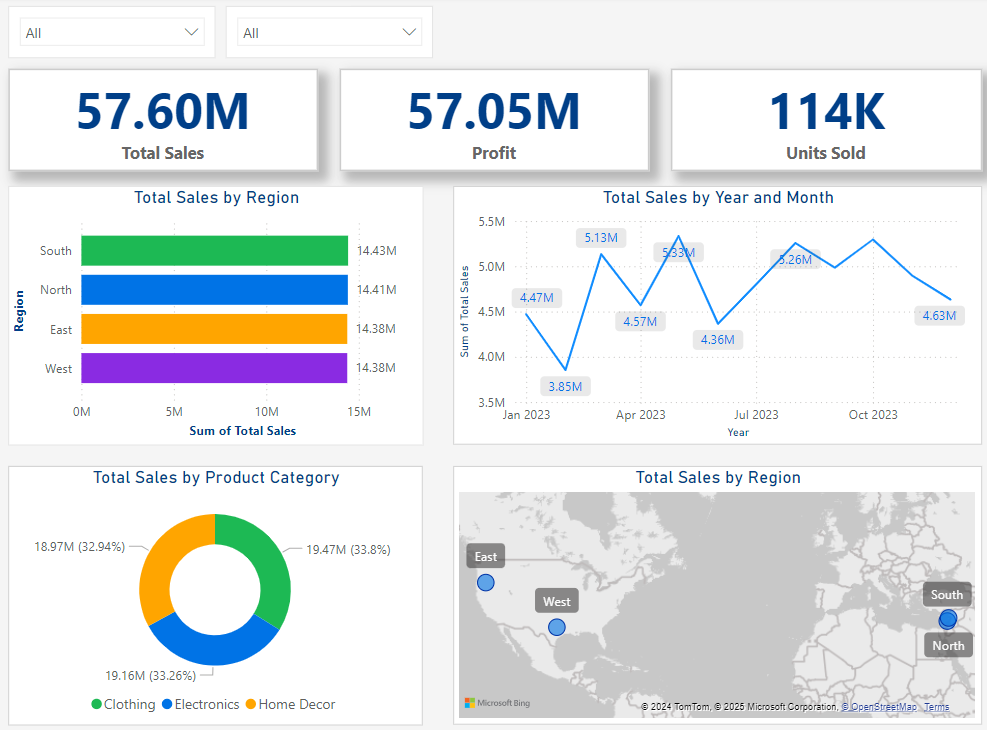Click the orange Home Decor legend dot
Image resolution: width=987 pixels, height=730 pixels.
click(x=249, y=704)
